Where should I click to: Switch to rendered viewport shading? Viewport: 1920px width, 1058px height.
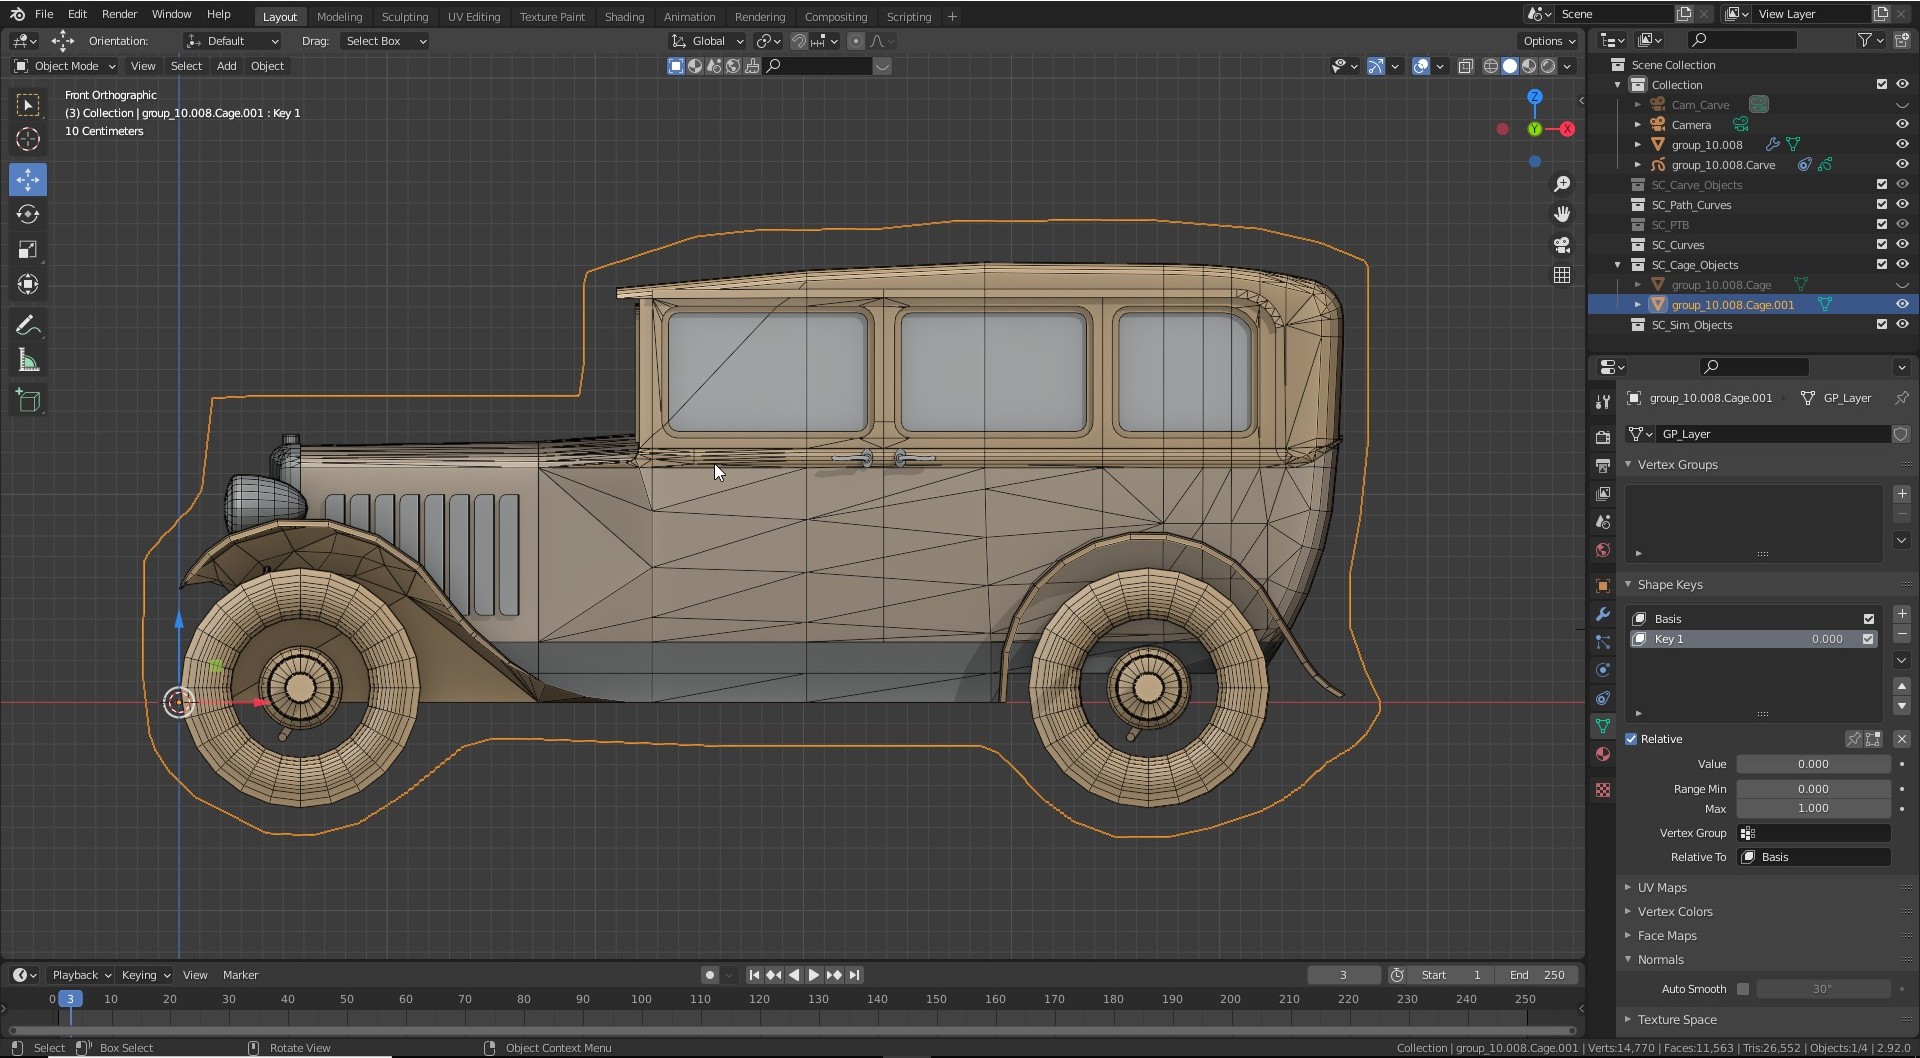point(1548,66)
